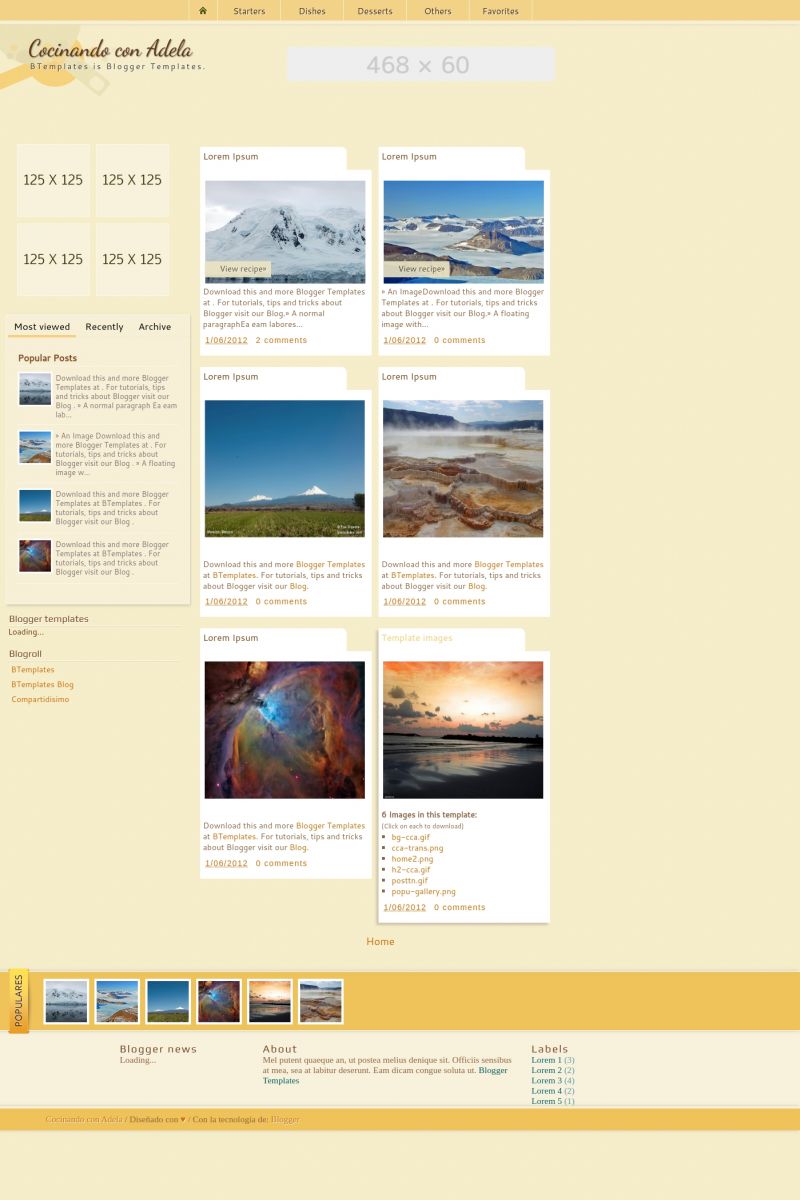Click the POPULARES side label icon

coord(19,1000)
